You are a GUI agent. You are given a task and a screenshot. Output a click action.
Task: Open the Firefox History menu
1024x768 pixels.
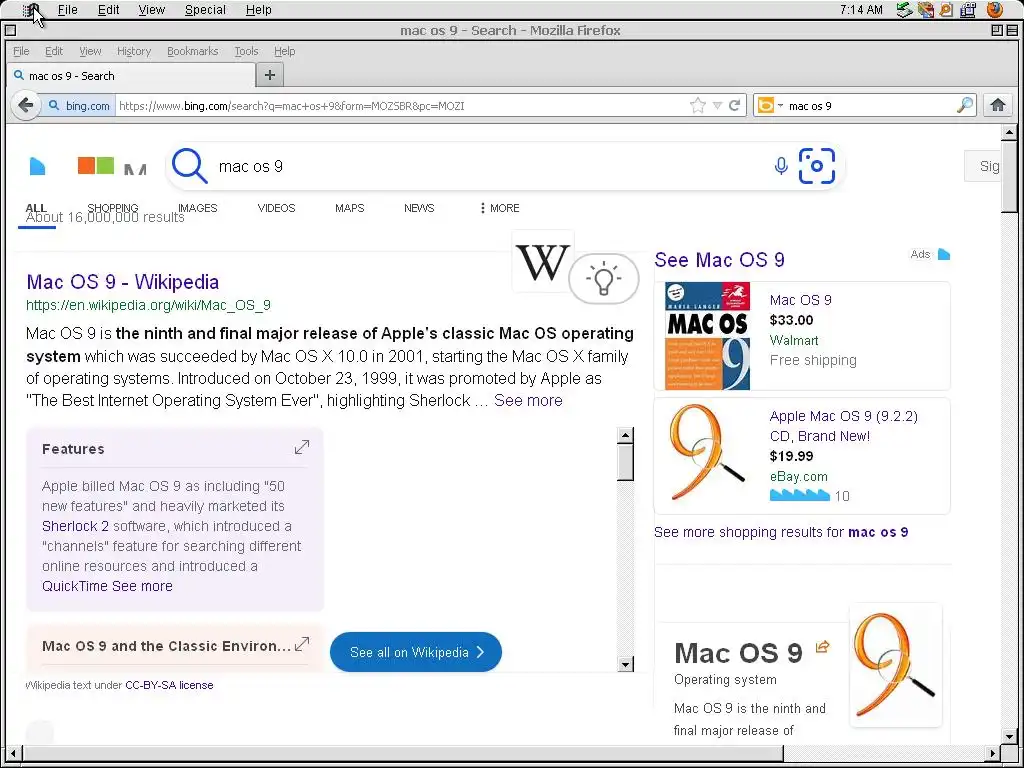(x=134, y=51)
